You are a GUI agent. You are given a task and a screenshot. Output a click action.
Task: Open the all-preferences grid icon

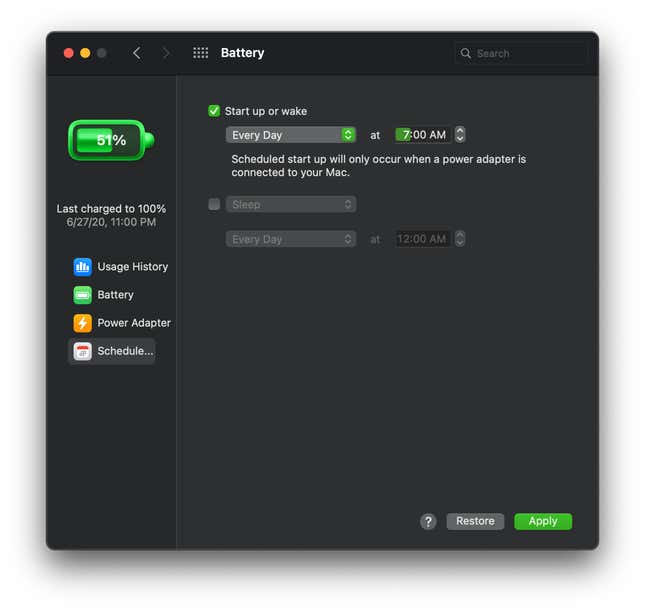tap(201, 53)
